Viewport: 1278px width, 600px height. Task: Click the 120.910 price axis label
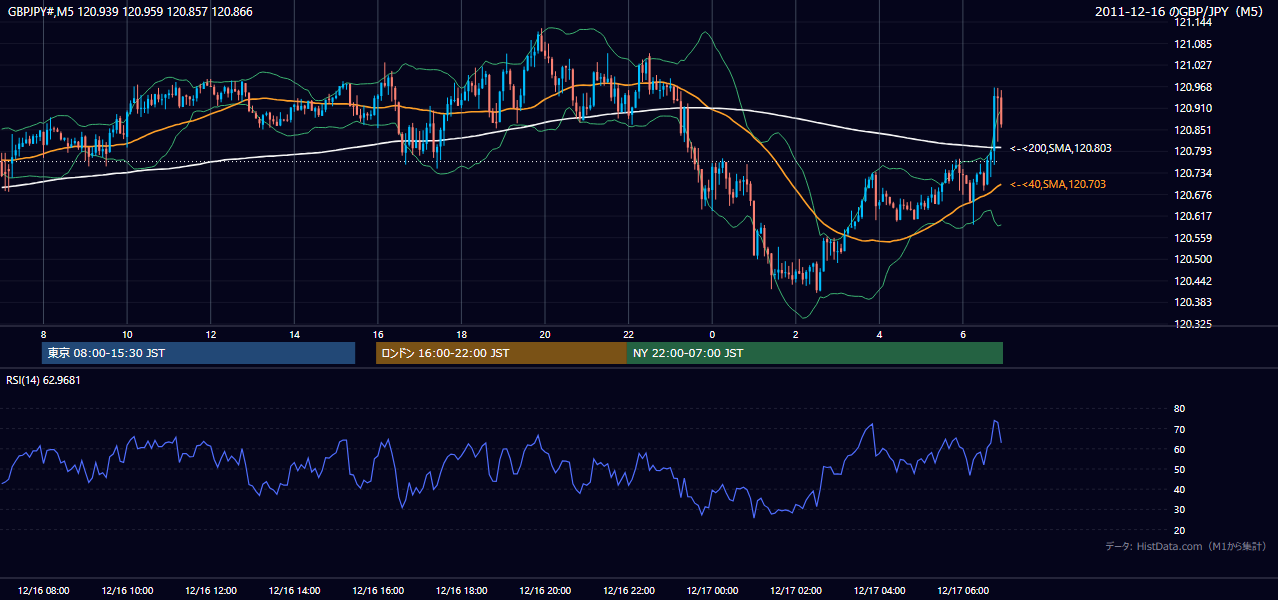pos(1192,108)
